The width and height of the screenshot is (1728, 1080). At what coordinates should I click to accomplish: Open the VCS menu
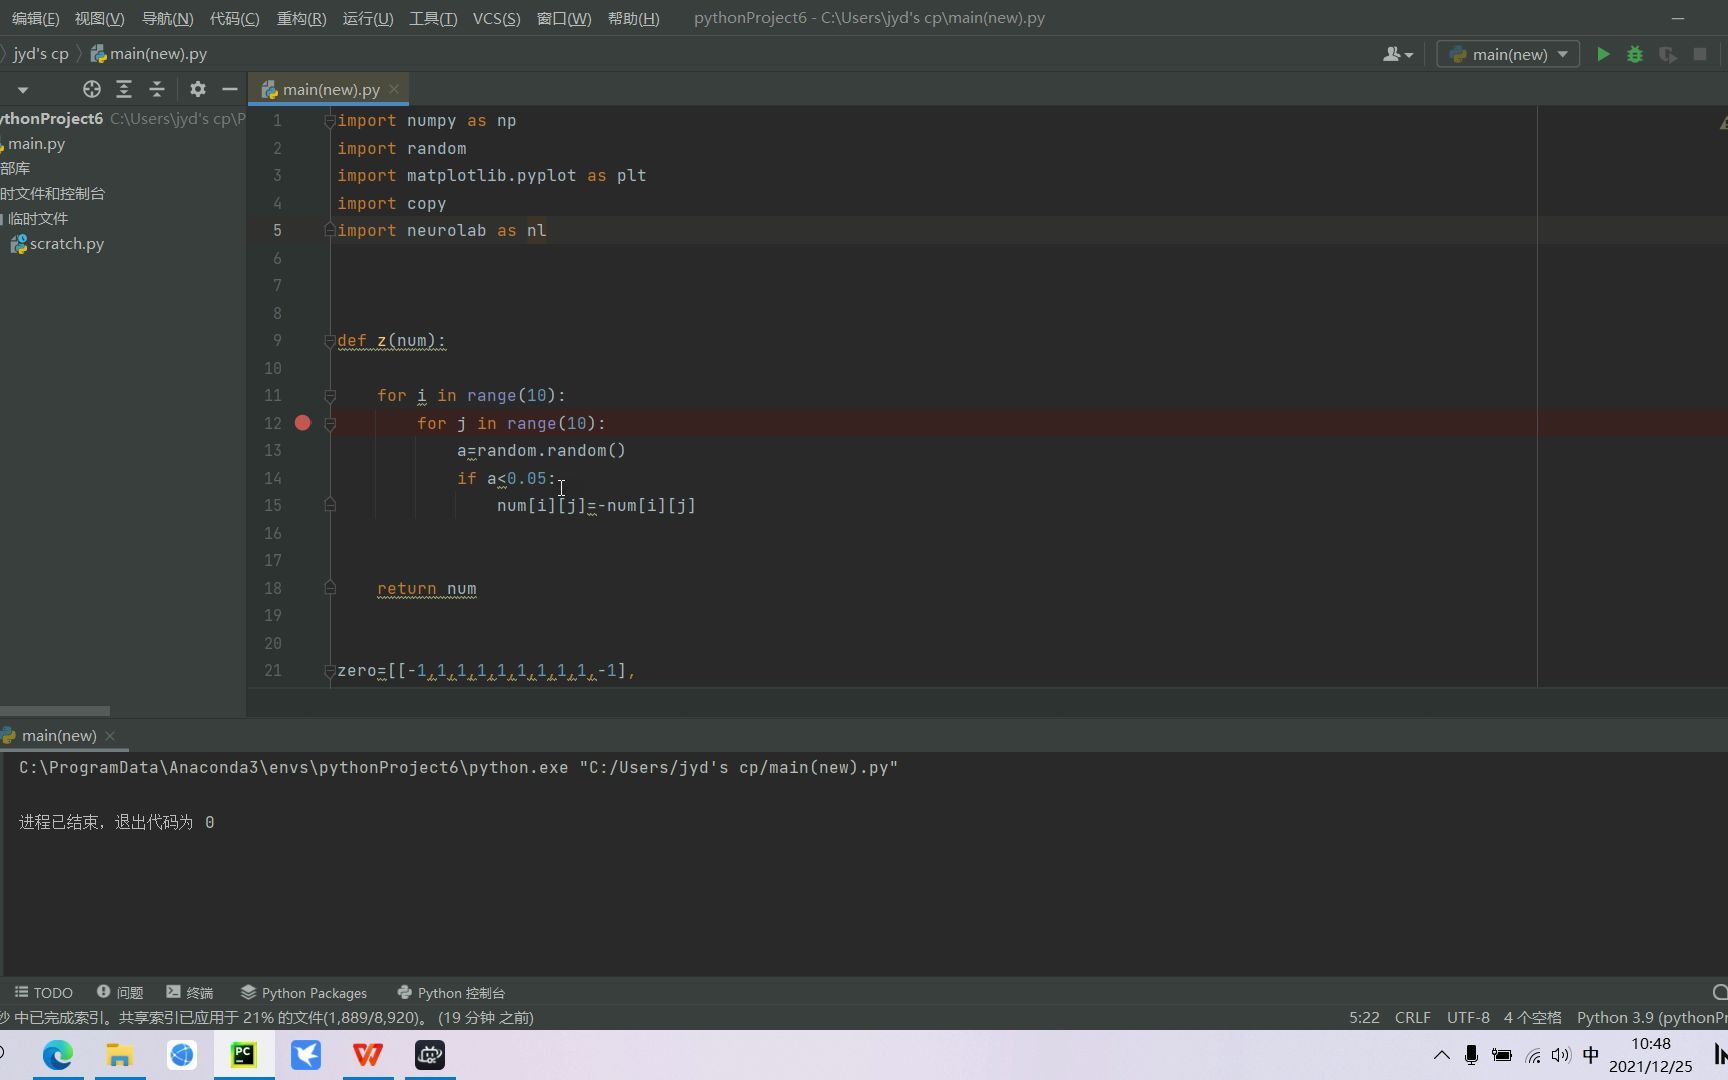(496, 18)
